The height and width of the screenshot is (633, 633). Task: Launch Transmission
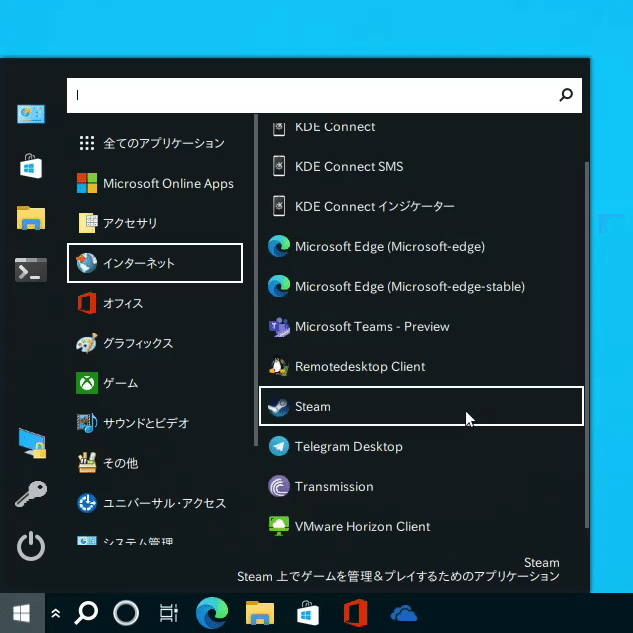click(x=421, y=486)
